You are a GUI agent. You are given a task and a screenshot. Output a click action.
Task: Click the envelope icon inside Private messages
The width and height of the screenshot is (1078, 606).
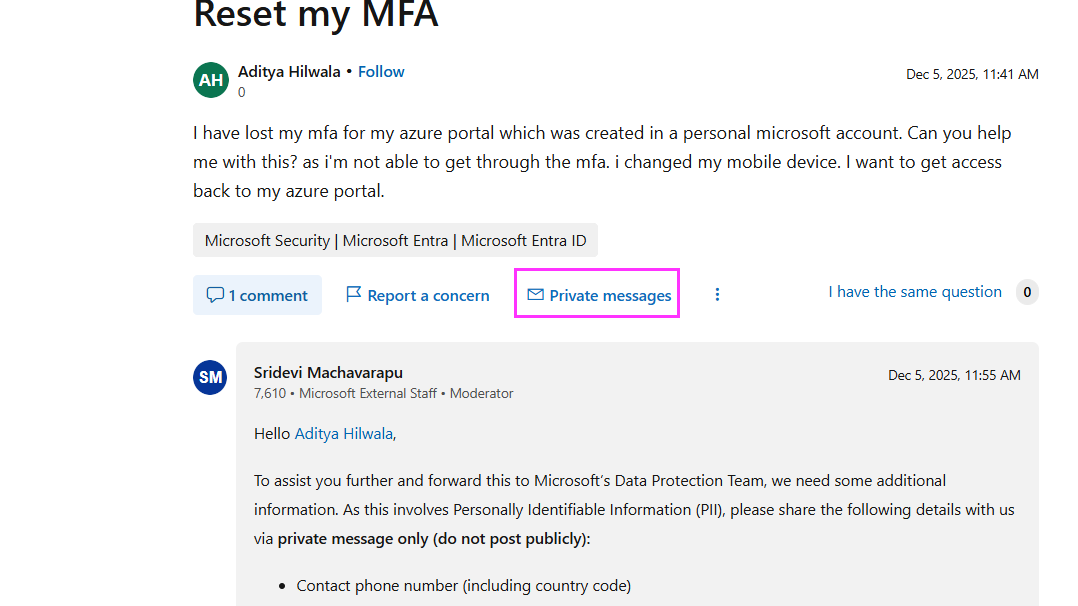pyautogui.click(x=536, y=294)
